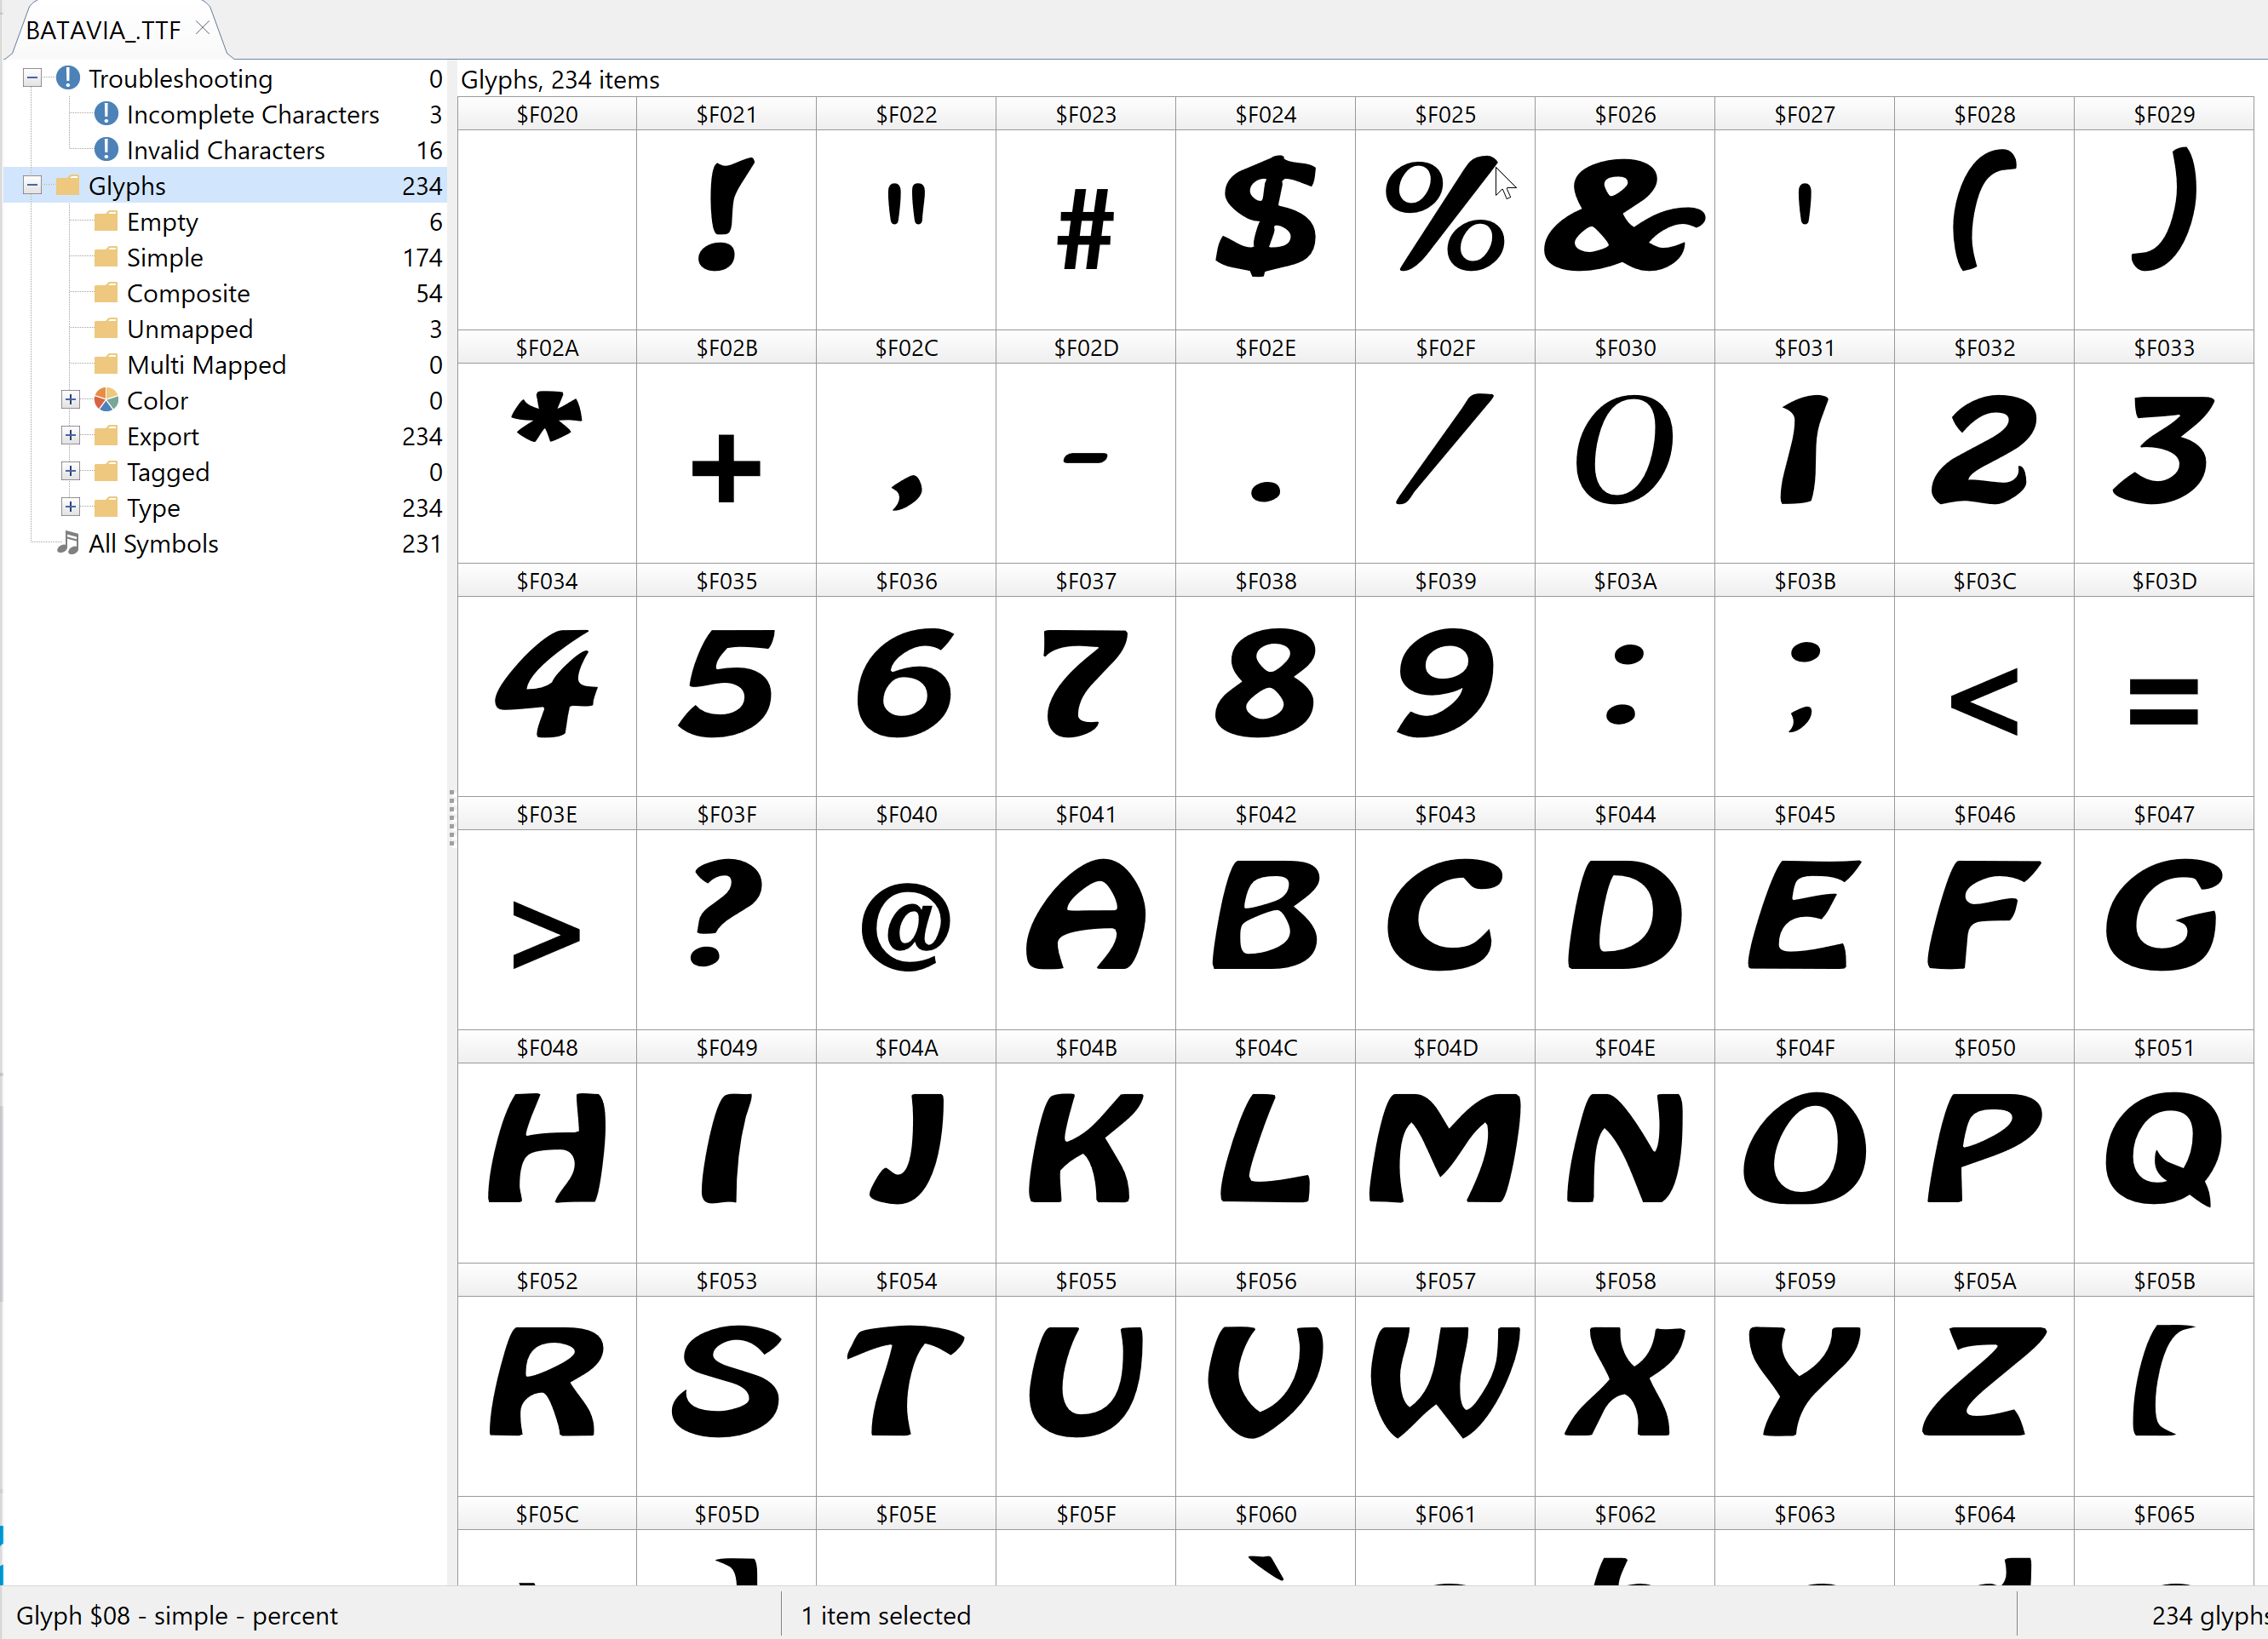Click the Export folder icon

[x=106, y=436]
